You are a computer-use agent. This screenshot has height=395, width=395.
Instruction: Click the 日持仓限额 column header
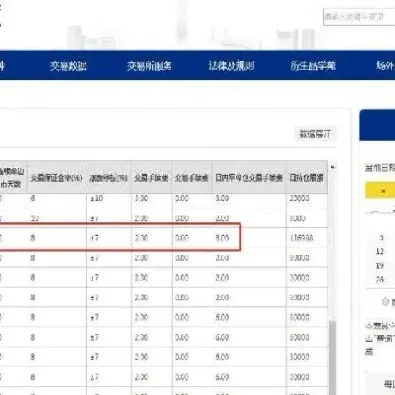click(x=307, y=178)
